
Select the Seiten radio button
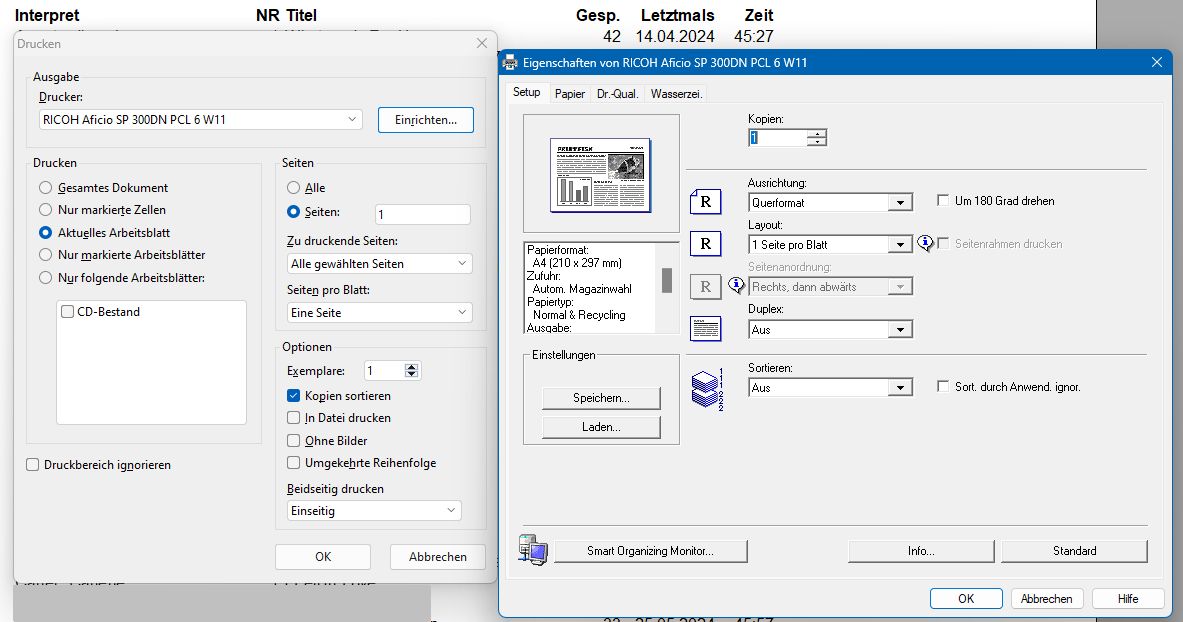293,212
